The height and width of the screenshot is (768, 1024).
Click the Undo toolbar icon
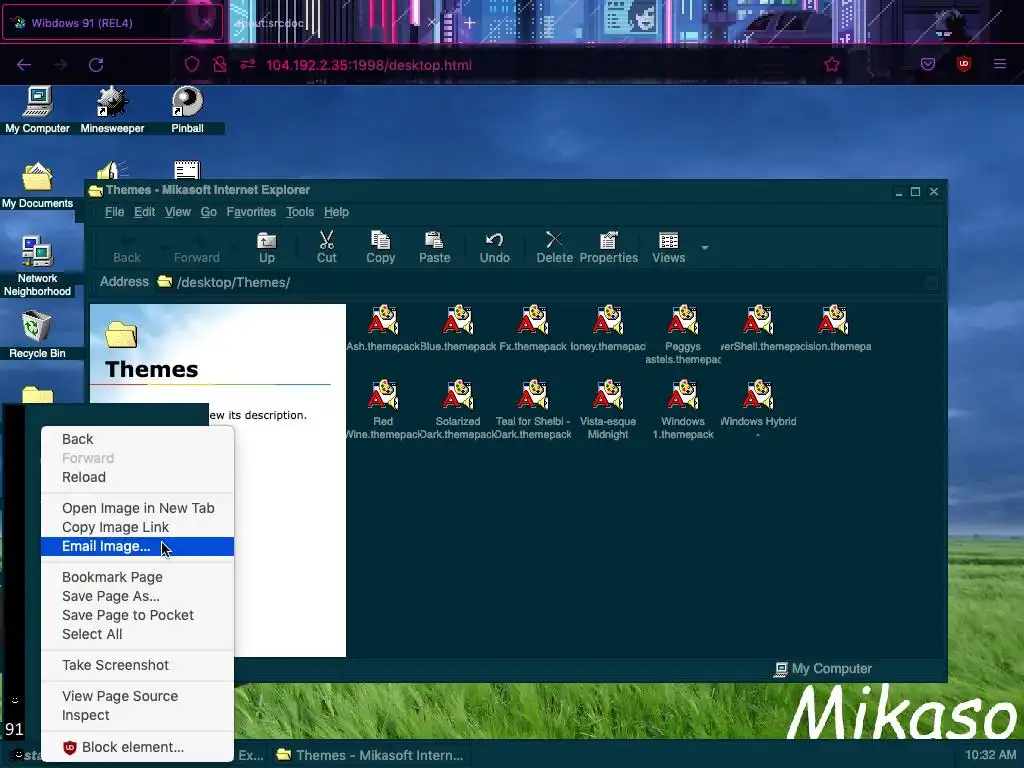[x=494, y=248]
